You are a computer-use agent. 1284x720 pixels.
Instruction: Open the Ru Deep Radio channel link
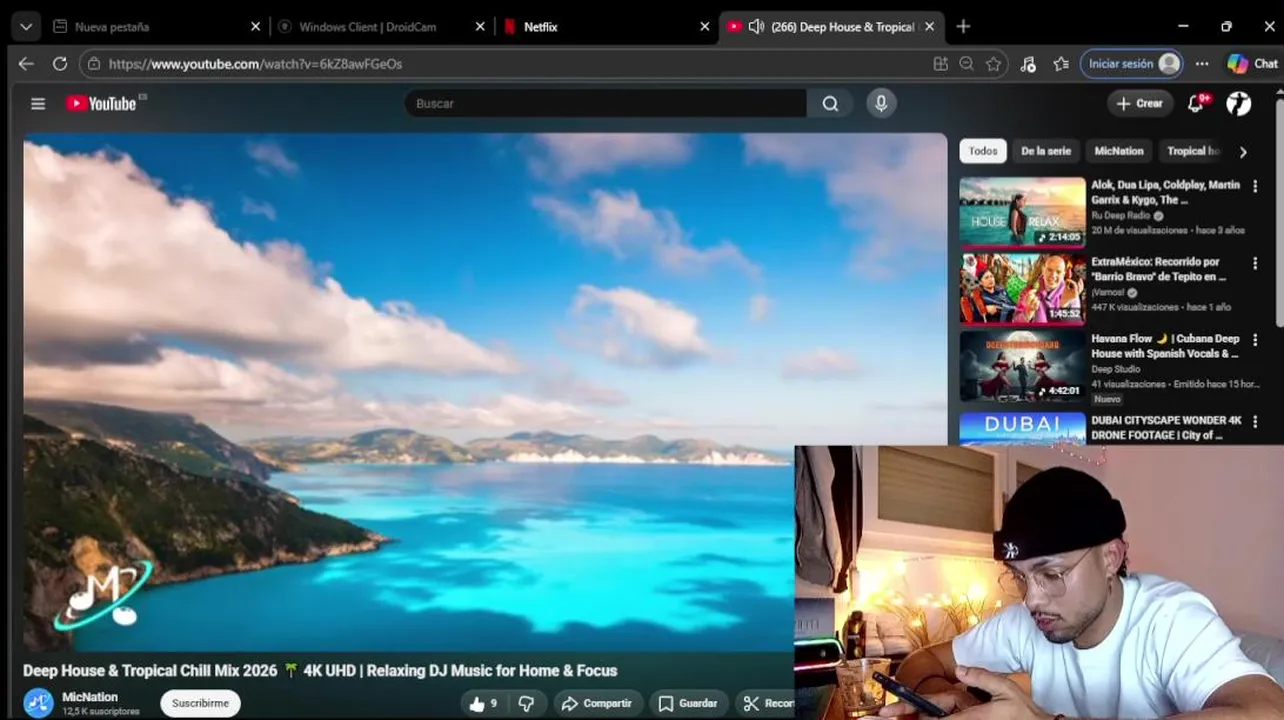[1121, 215]
